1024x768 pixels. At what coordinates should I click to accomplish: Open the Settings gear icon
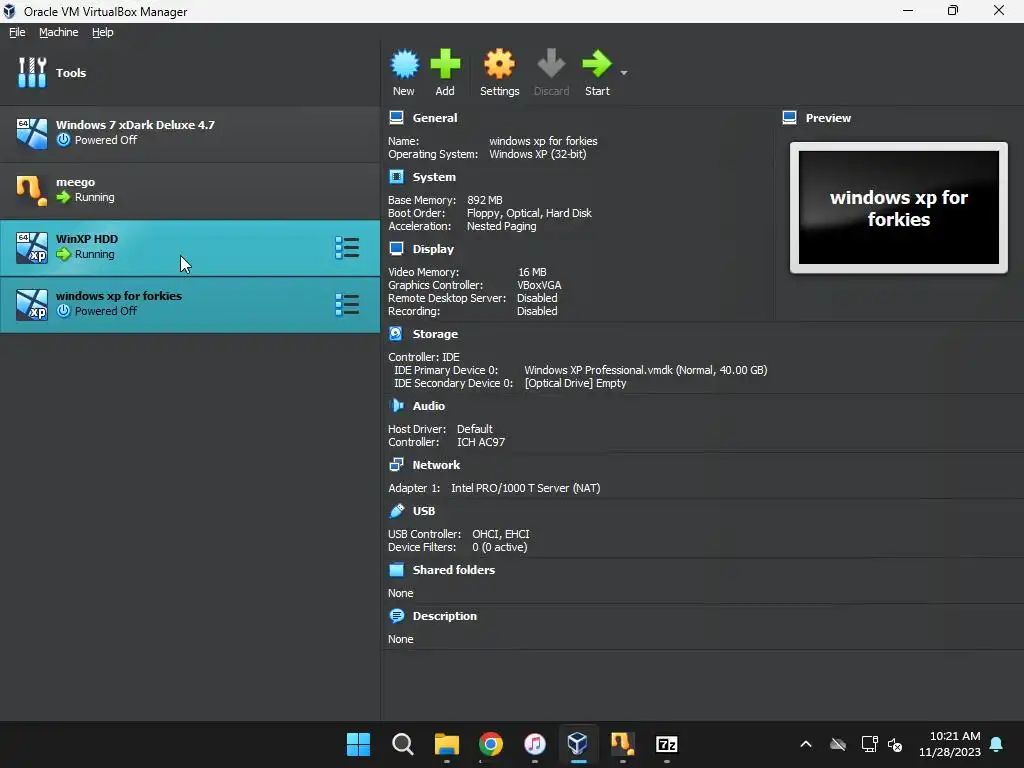pos(500,64)
